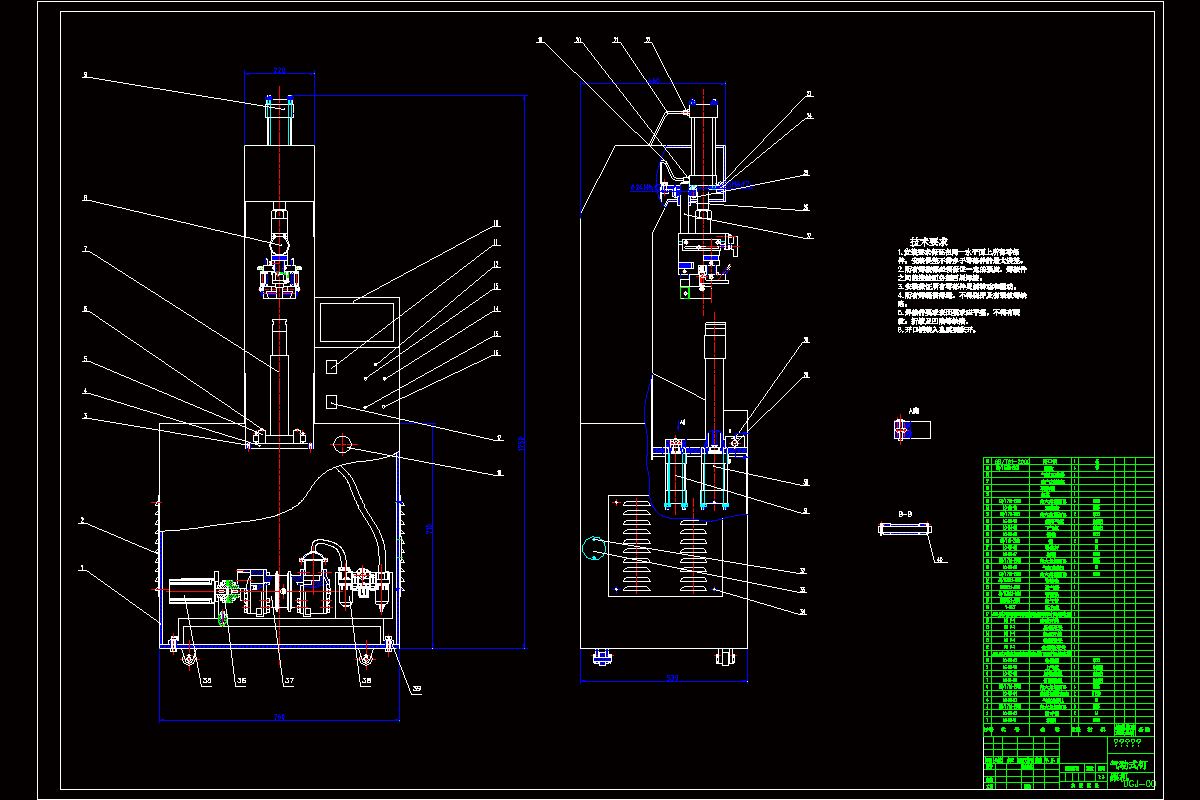Click part callout number 38
This screenshot has height=800, width=1200.
coord(366,681)
